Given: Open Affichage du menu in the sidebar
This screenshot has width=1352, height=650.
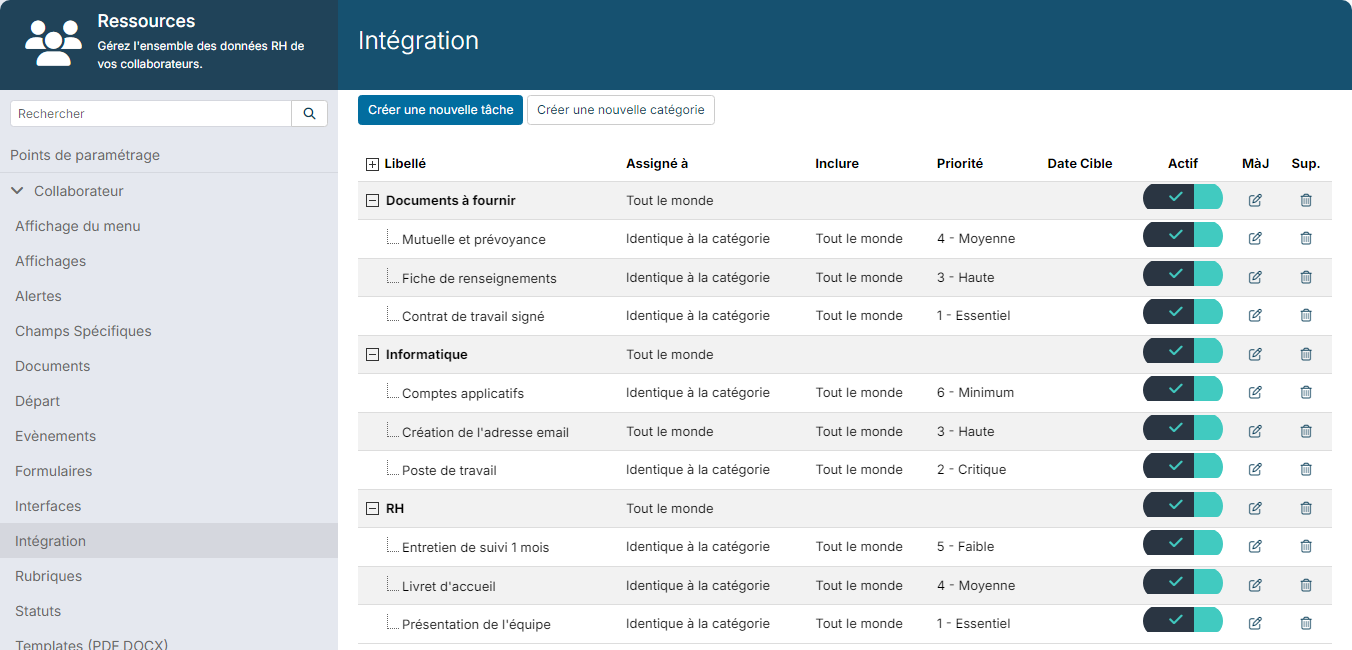Looking at the screenshot, I should (78, 226).
